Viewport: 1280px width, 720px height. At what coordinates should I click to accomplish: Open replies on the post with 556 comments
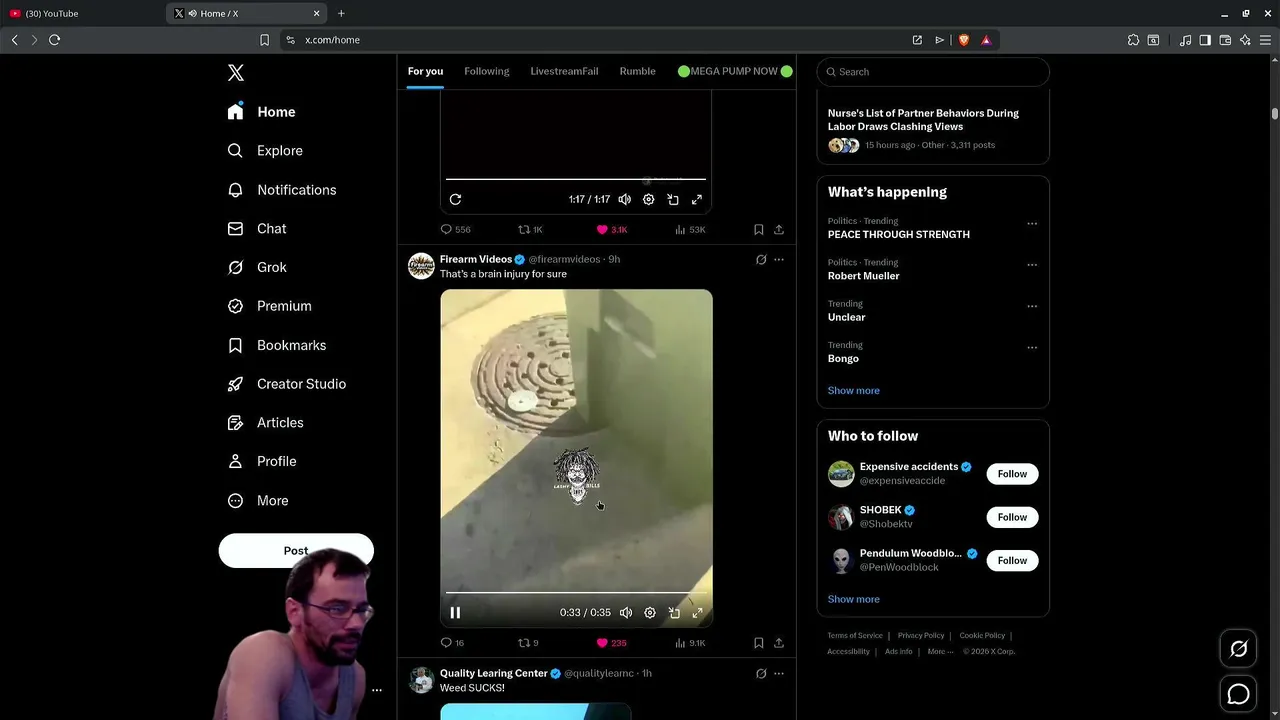click(x=456, y=229)
